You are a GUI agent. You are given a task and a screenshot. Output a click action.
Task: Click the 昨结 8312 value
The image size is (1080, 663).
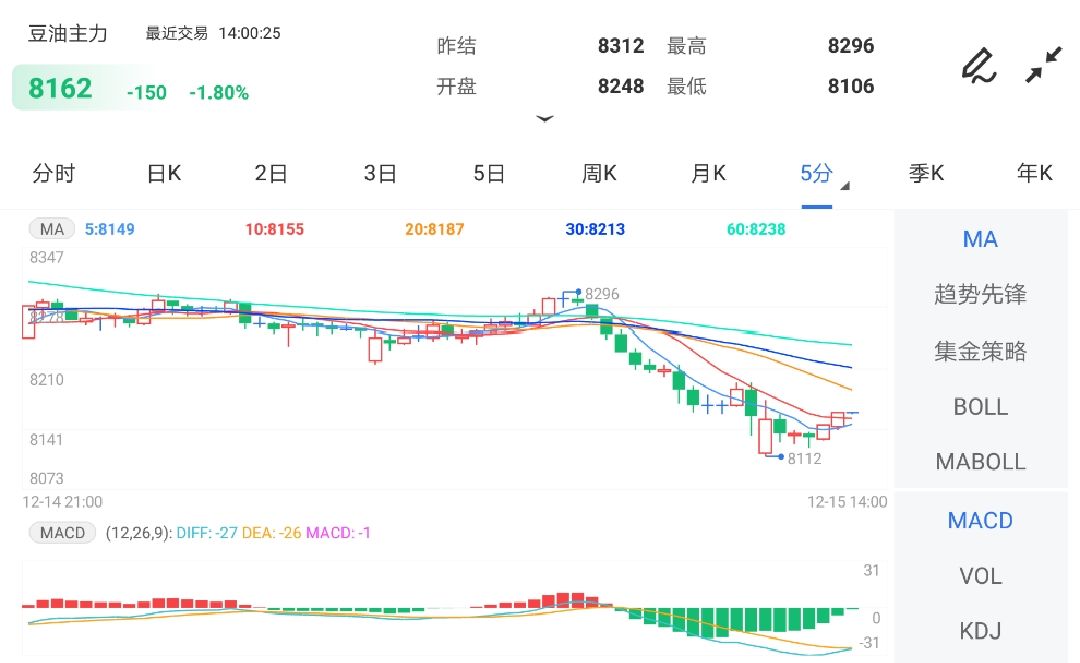[621, 46]
